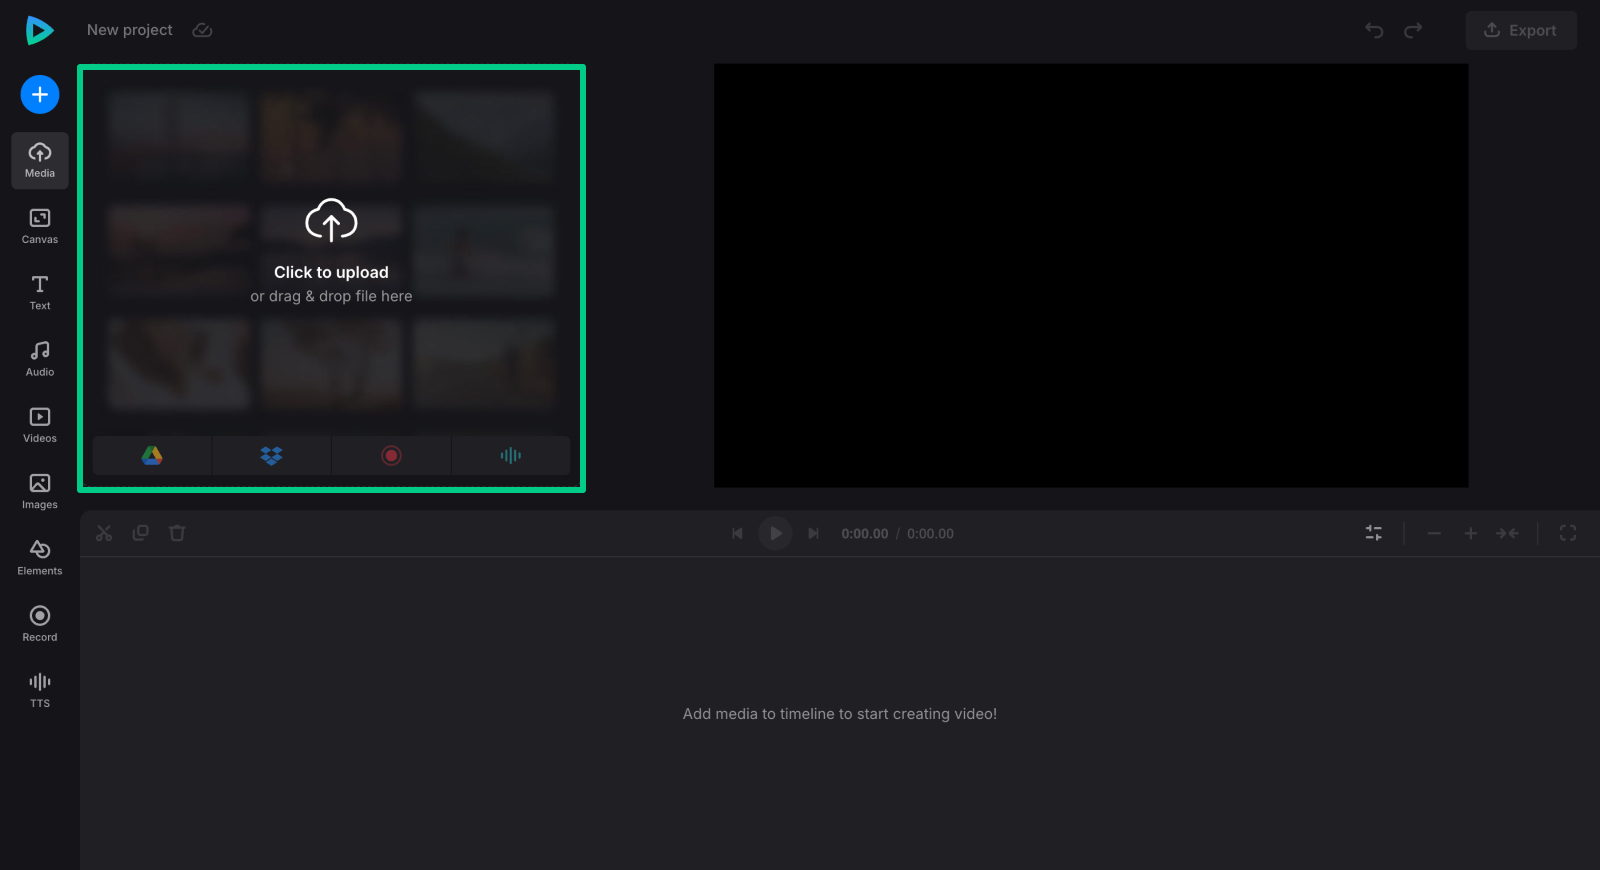
Task: Open the TTS text-to-speech panel
Action: [40, 690]
